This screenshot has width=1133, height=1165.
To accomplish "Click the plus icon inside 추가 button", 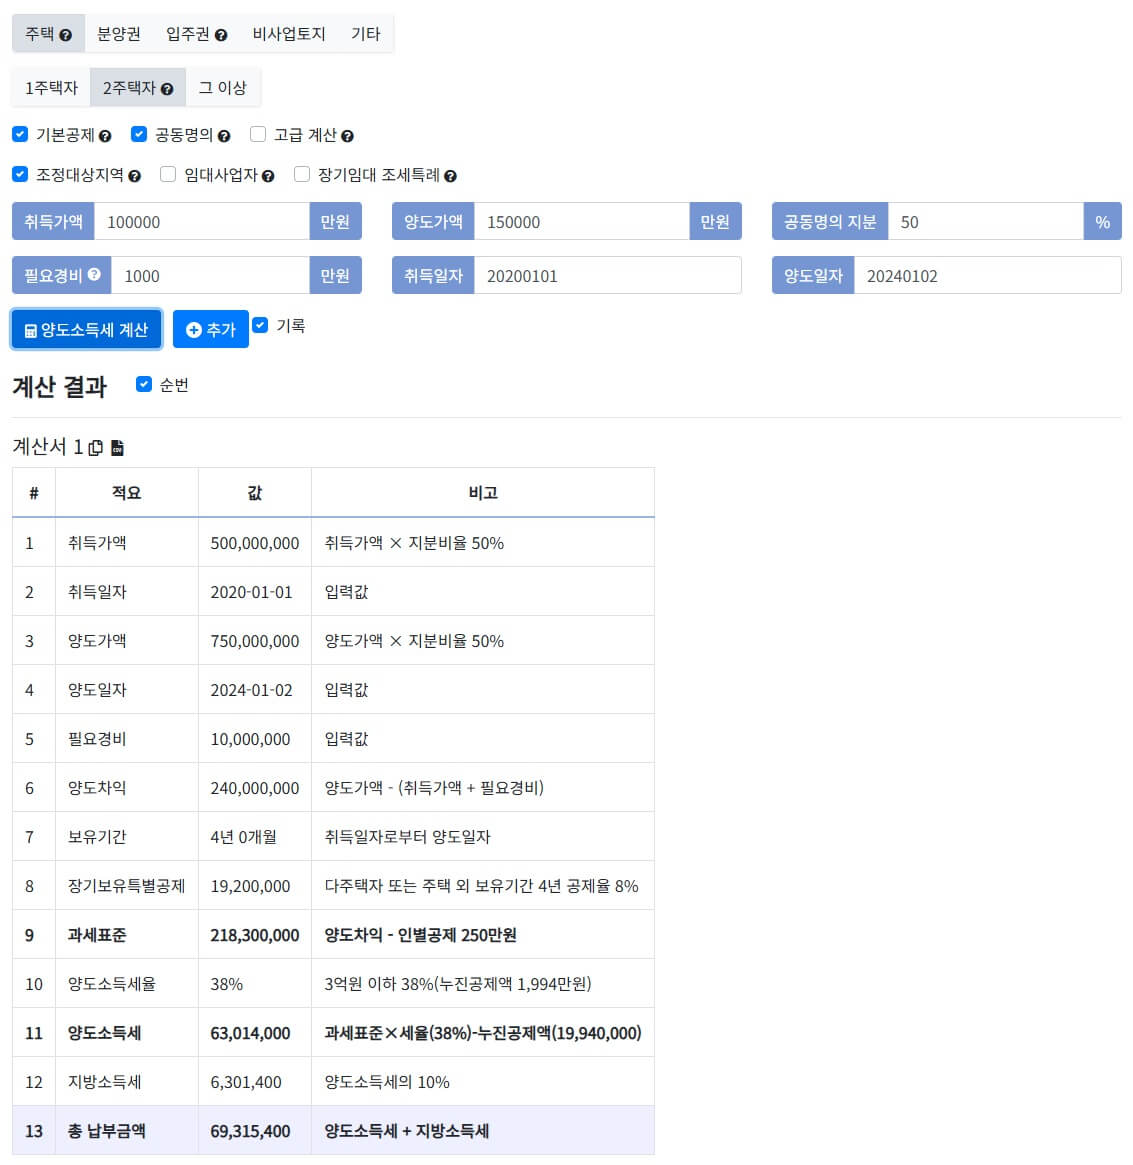I will pyautogui.click(x=192, y=329).
